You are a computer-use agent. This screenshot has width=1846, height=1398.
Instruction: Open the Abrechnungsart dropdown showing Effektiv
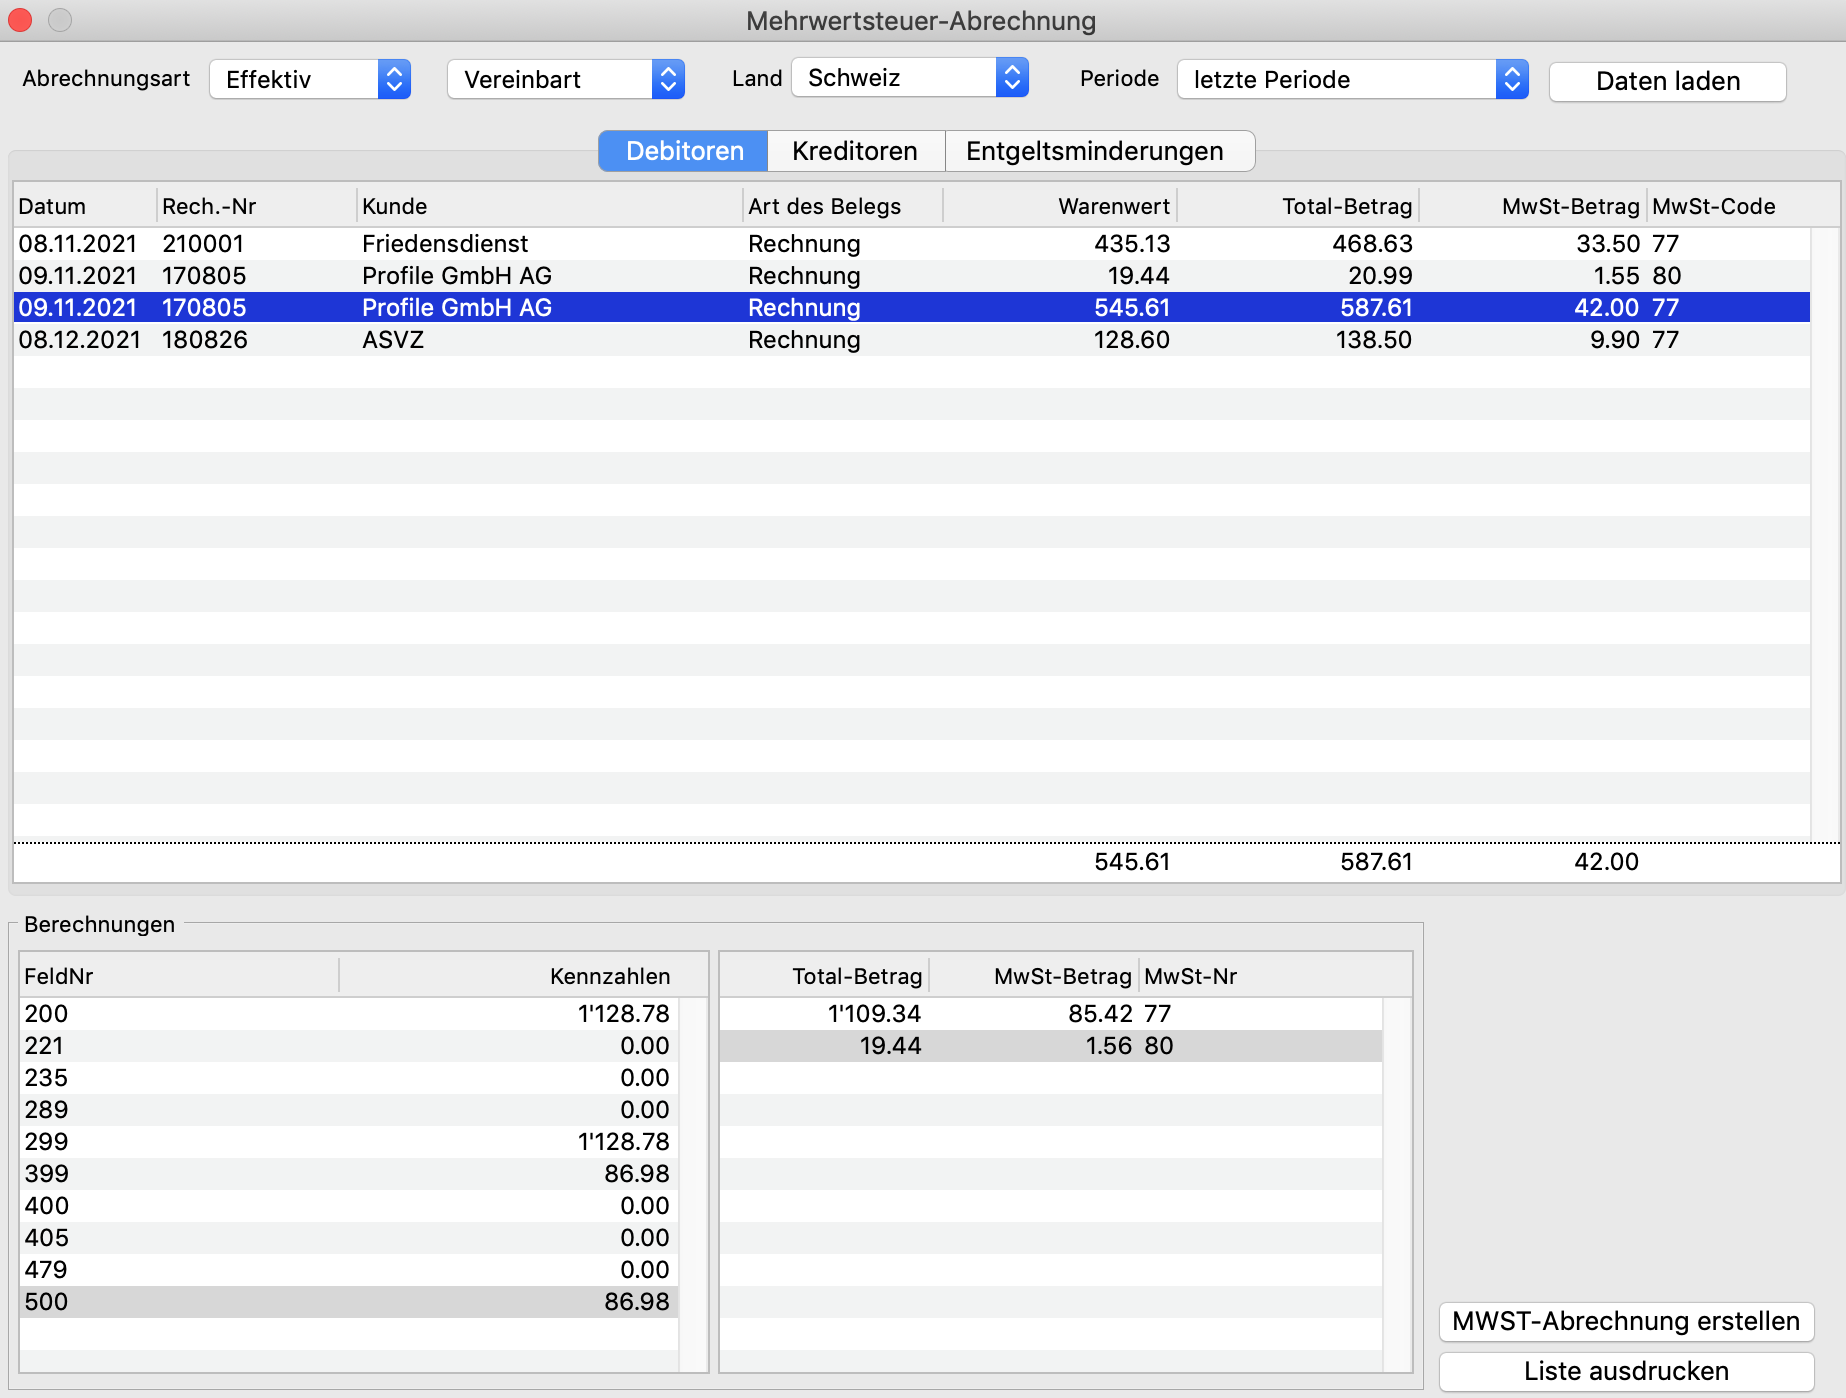click(x=309, y=80)
